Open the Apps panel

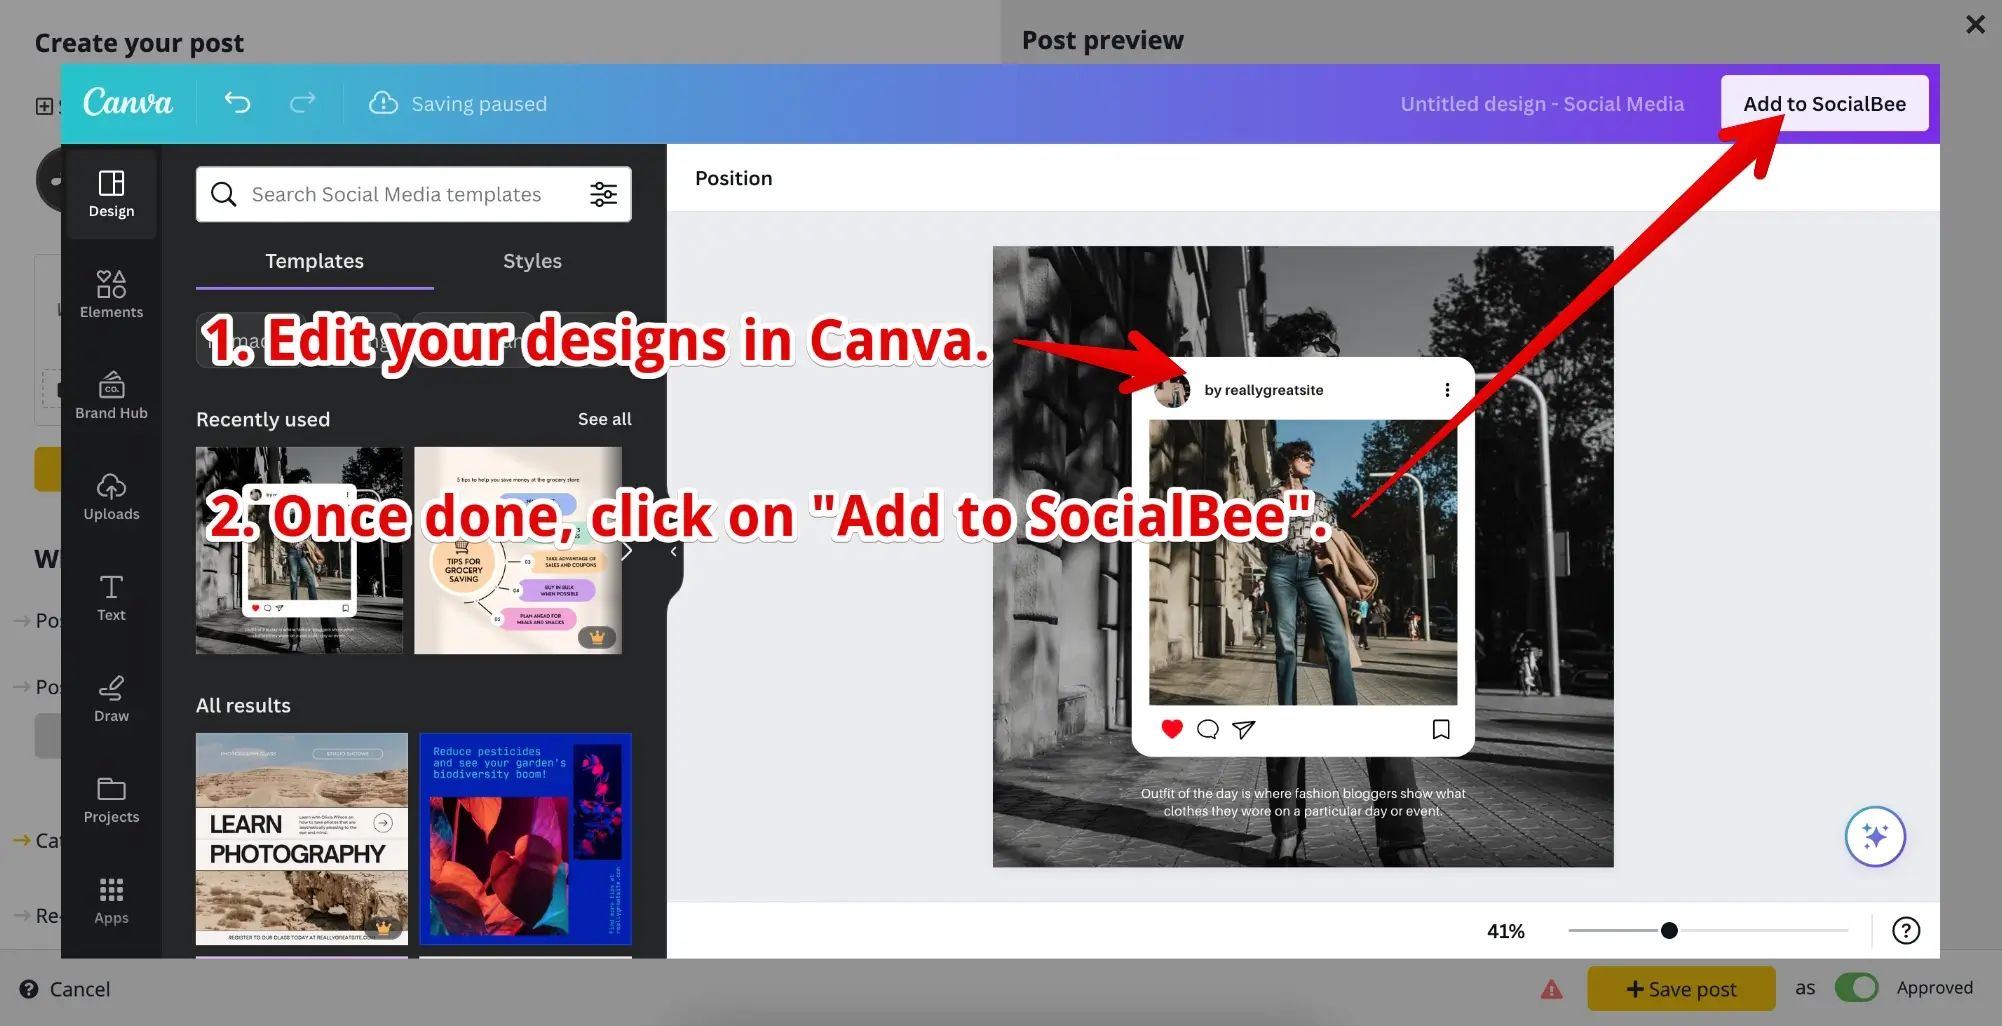[x=111, y=900]
